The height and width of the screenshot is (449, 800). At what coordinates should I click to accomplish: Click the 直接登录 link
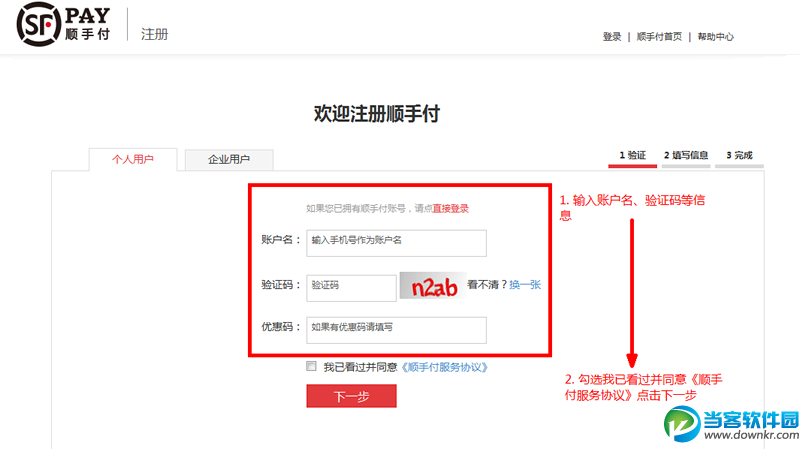coord(451,209)
